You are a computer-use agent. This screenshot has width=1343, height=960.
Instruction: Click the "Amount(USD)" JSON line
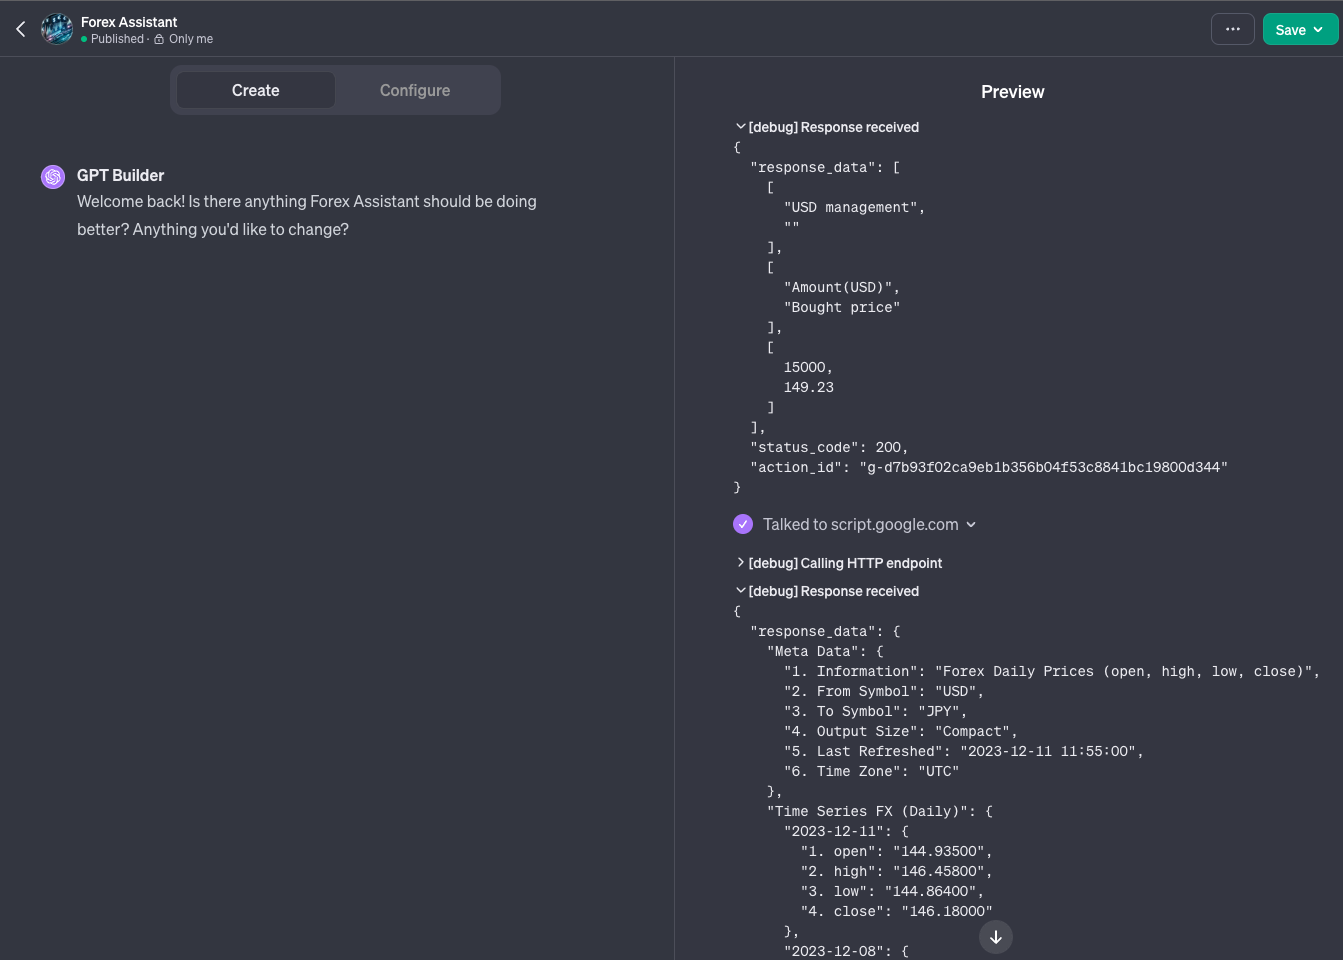coord(842,287)
